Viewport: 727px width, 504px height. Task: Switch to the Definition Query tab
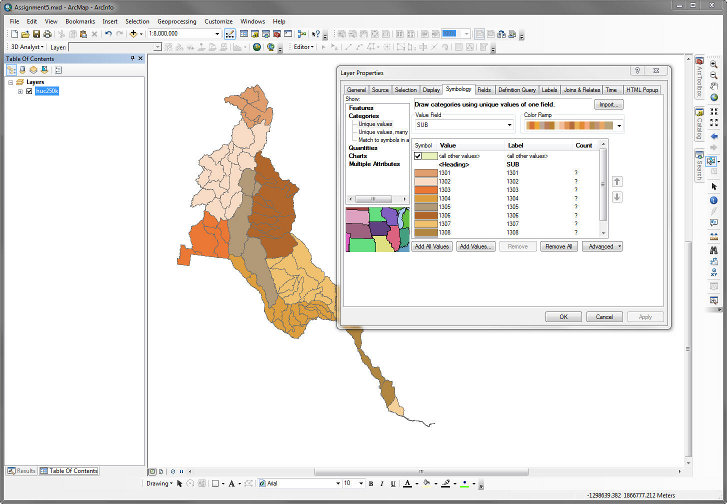click(517, 90)
